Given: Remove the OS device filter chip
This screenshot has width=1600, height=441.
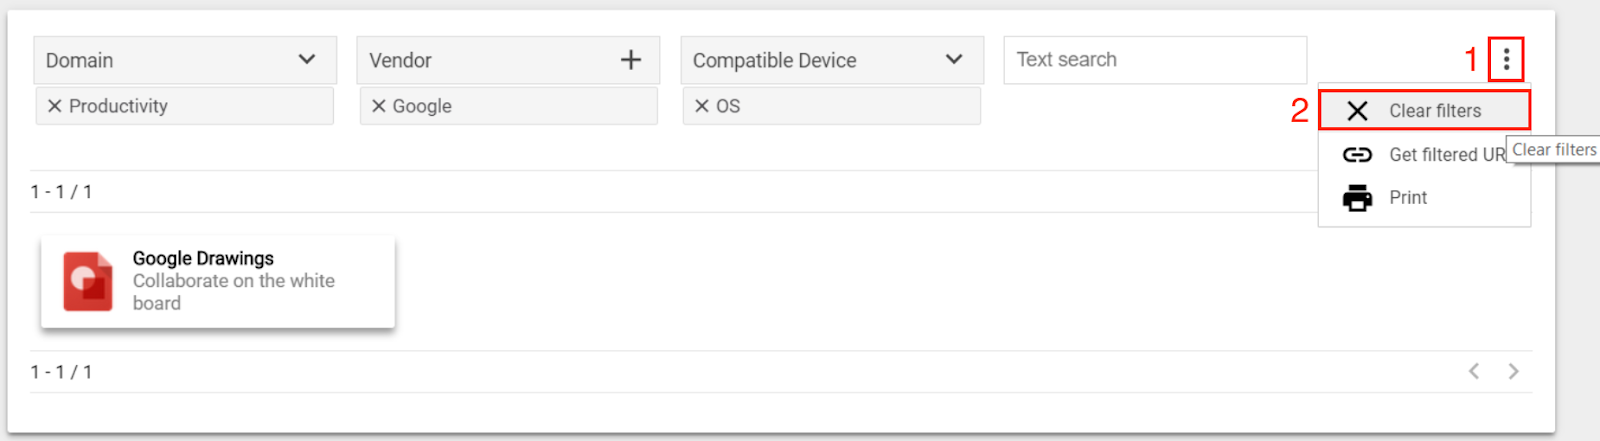Looking at the screenshot, I should (x=701, y=106).
